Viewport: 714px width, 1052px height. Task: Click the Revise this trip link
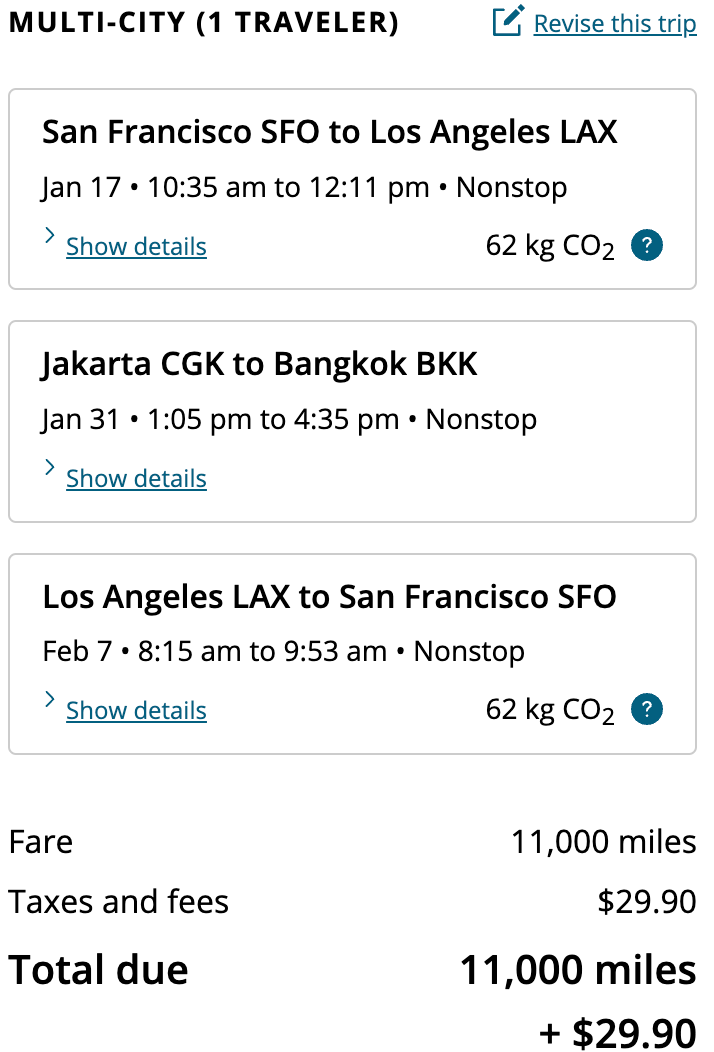tap(615, 23)
